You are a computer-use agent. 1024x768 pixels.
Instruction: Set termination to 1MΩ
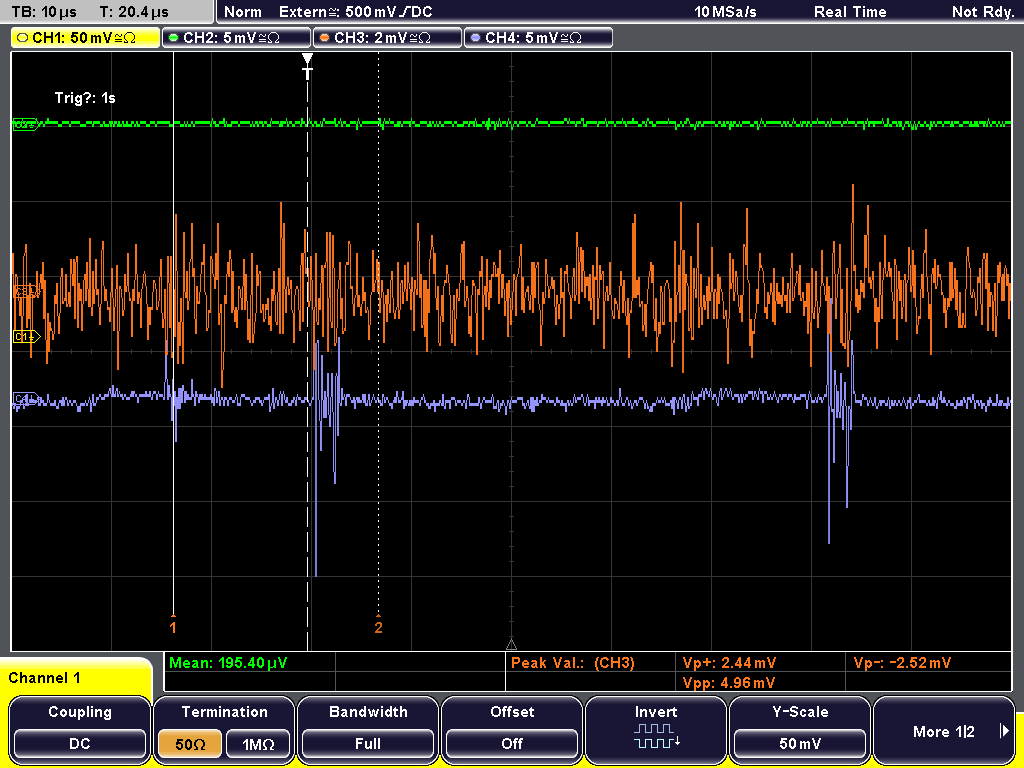point(258,744)
